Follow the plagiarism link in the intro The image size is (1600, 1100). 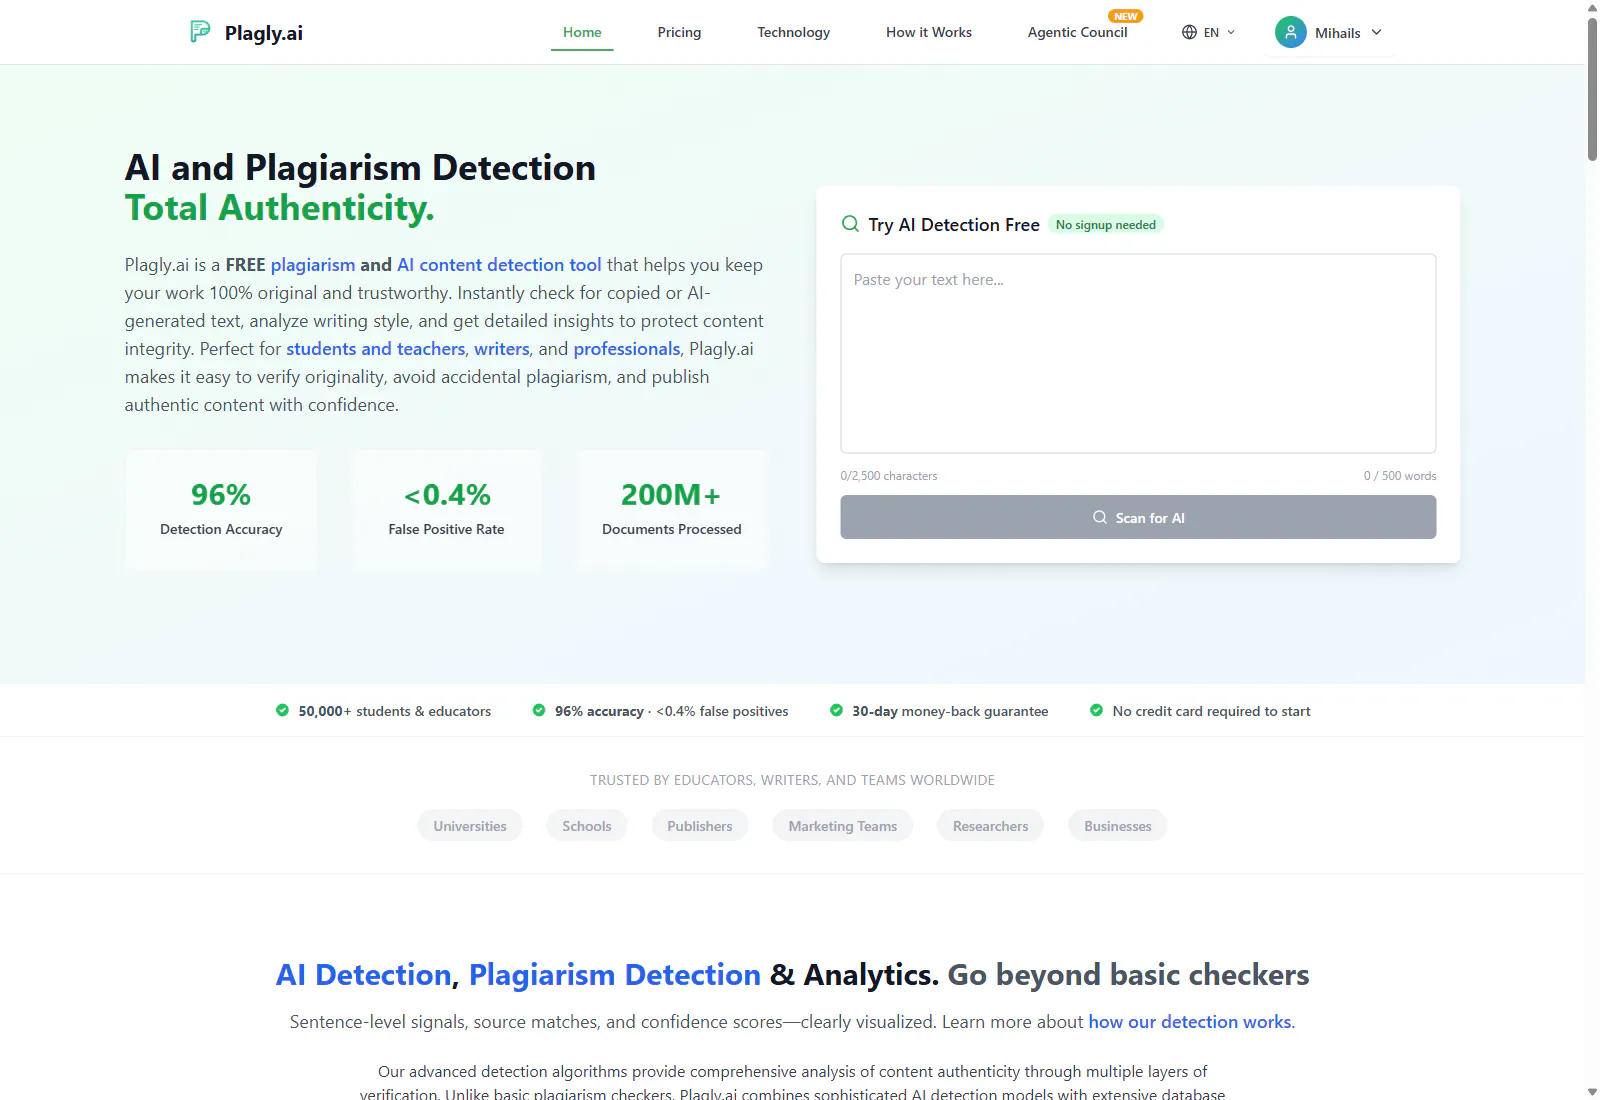pyautogui.click(x=313, y=265)
